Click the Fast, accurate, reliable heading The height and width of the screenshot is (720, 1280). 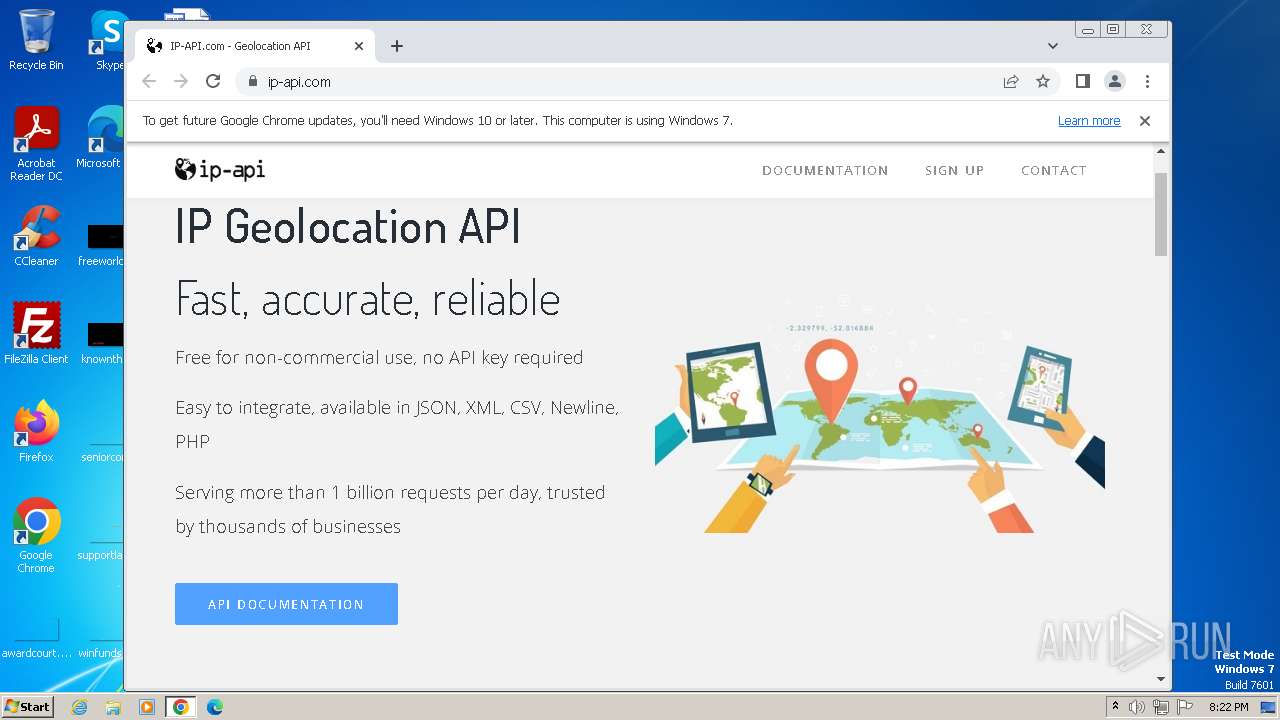[x=368, y=298]
